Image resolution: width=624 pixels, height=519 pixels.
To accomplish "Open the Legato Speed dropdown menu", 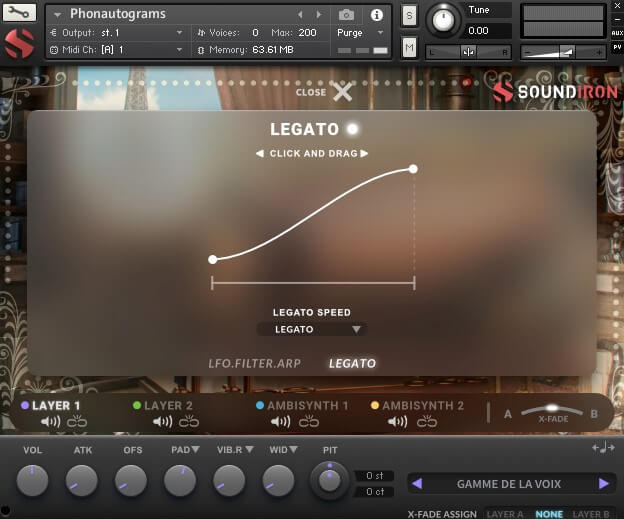I will pyautogui.click(x=312, y=330).
